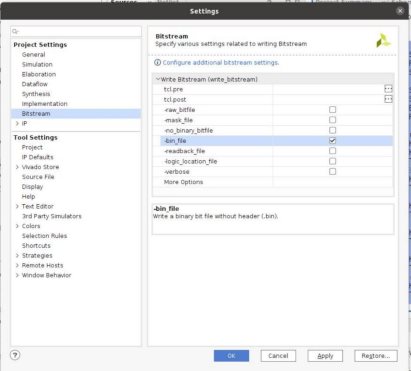
Task: Click the Cancel button
Action: pos(278,356)
